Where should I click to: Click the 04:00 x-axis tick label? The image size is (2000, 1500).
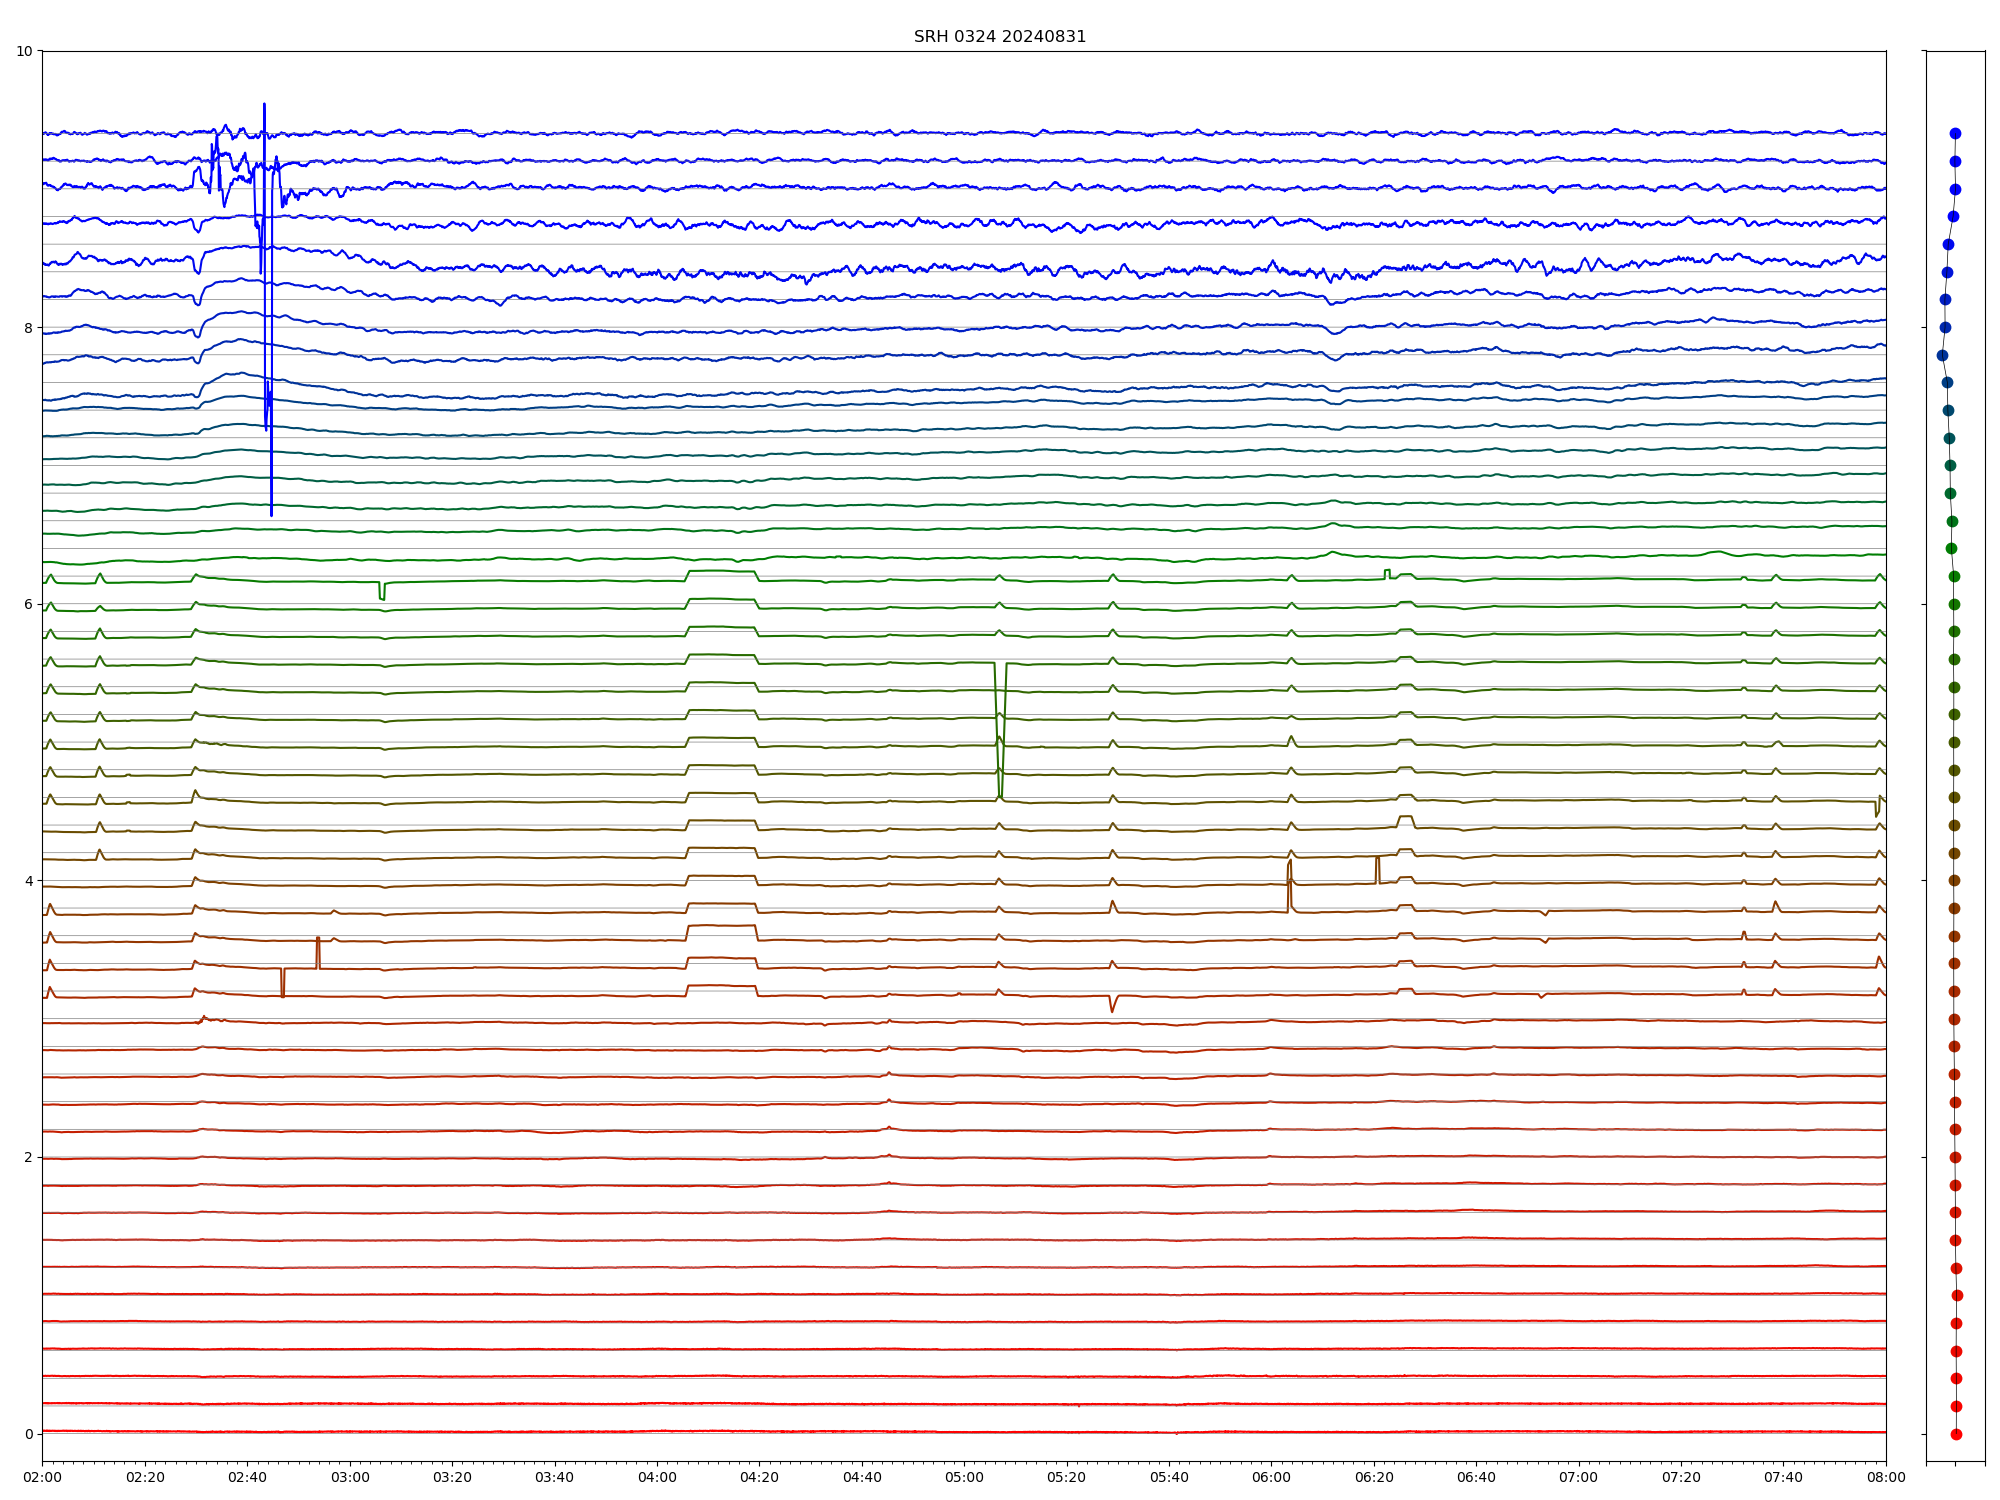[x=657, y=1477]
